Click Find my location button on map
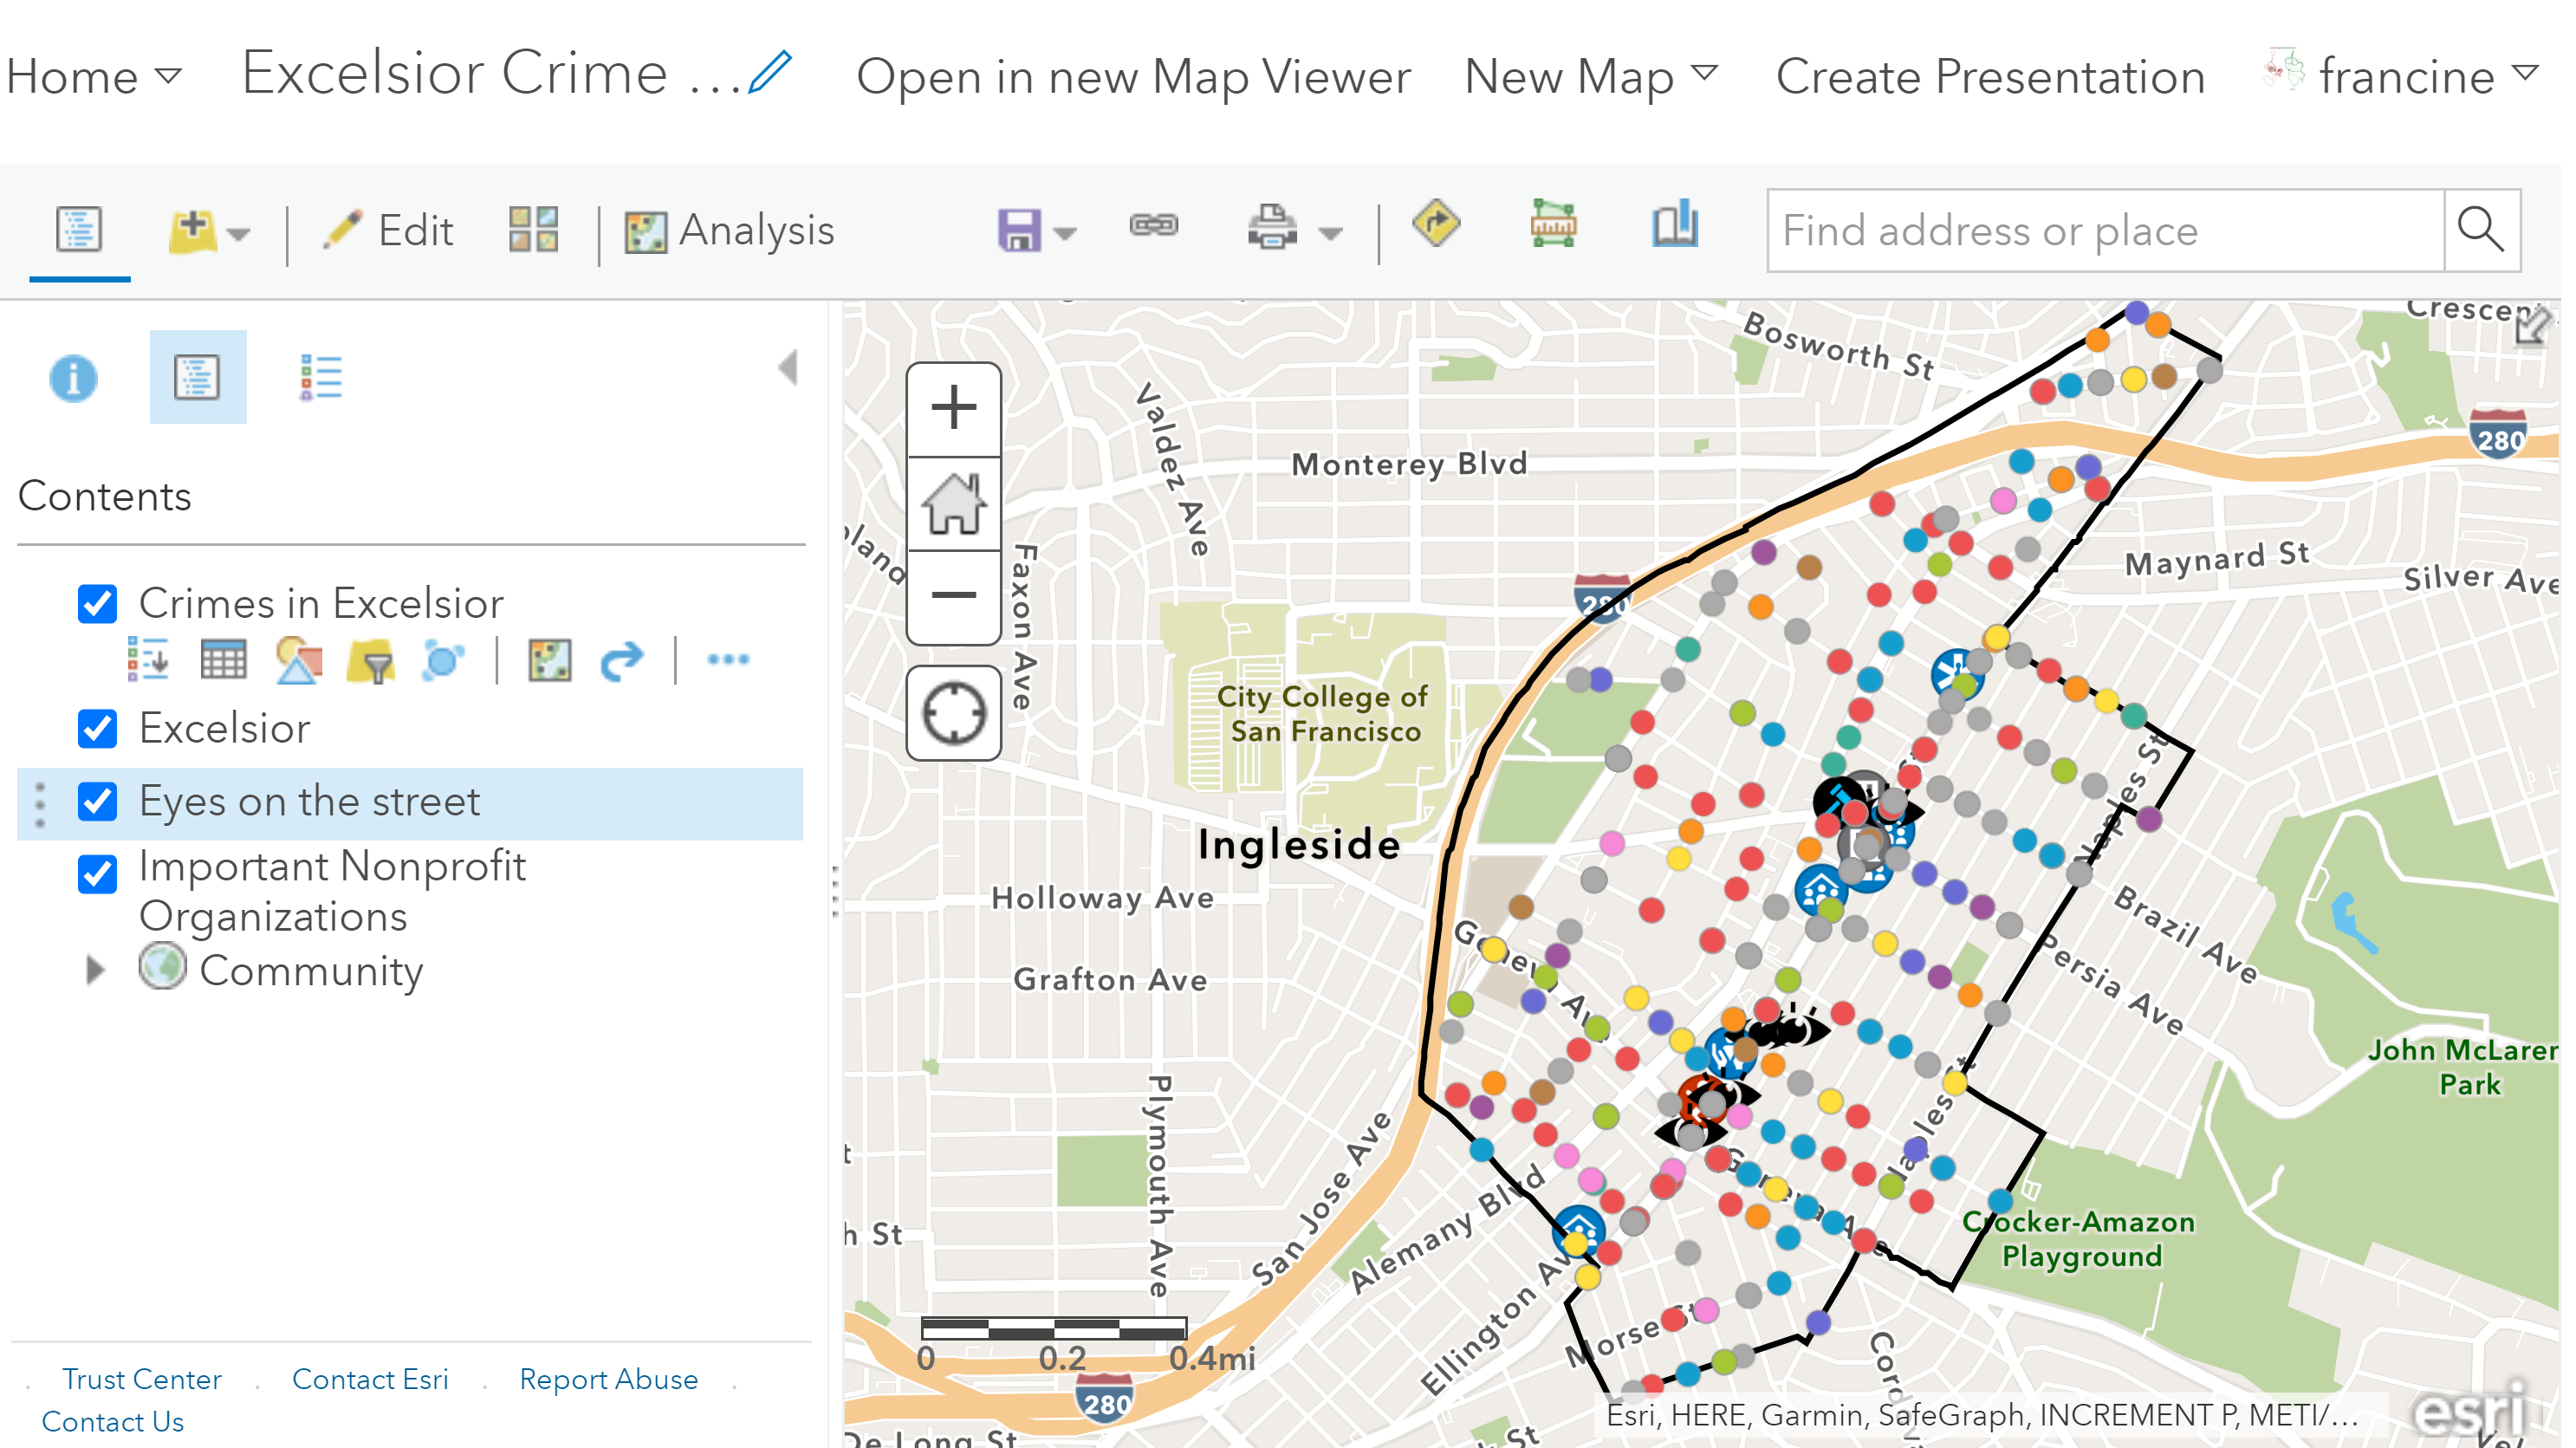This screenshot has width=2576, height=1448. 953,713
